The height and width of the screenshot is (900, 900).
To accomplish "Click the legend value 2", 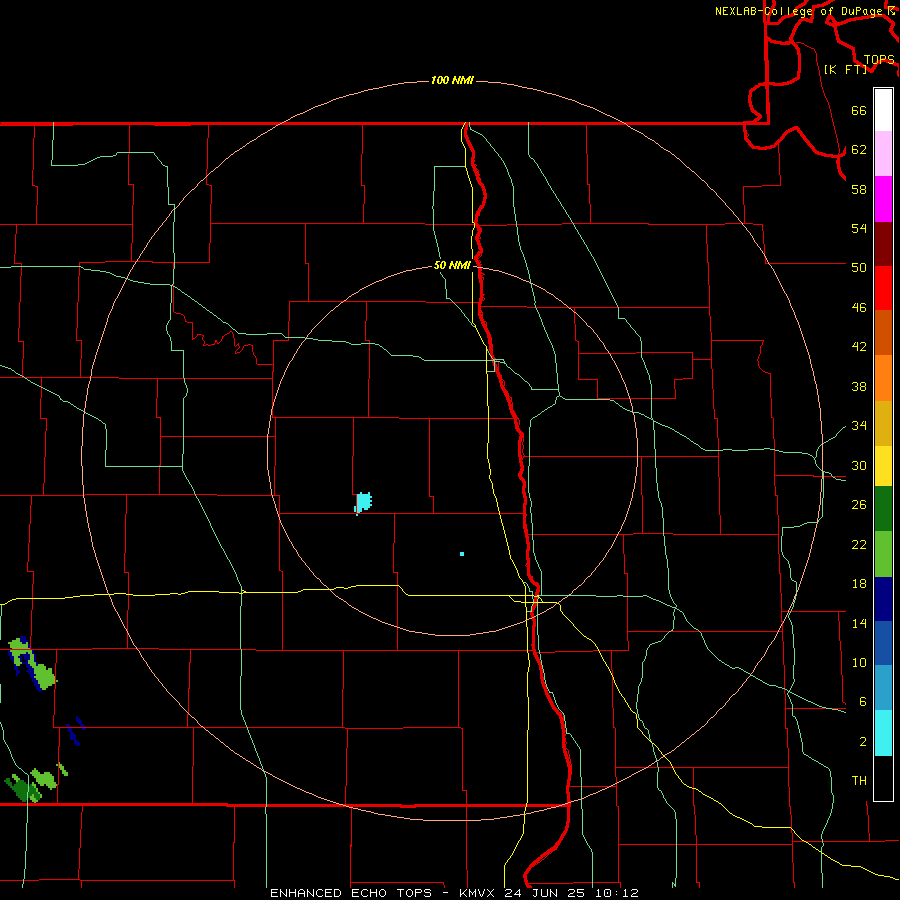I will (x=862, y=742).
